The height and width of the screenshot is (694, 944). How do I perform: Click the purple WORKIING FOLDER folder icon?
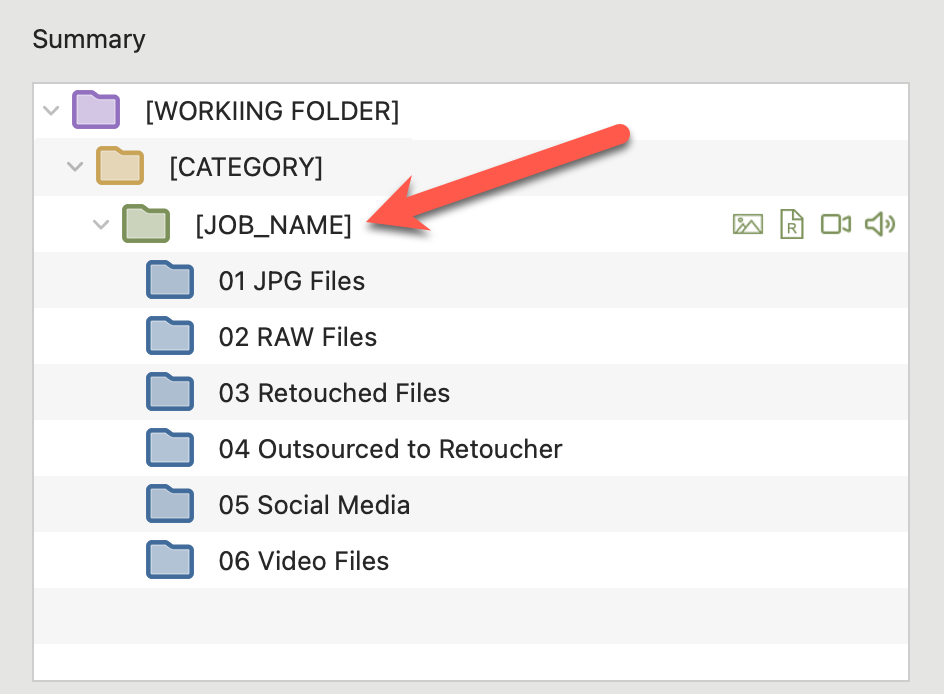coord(96,110)
